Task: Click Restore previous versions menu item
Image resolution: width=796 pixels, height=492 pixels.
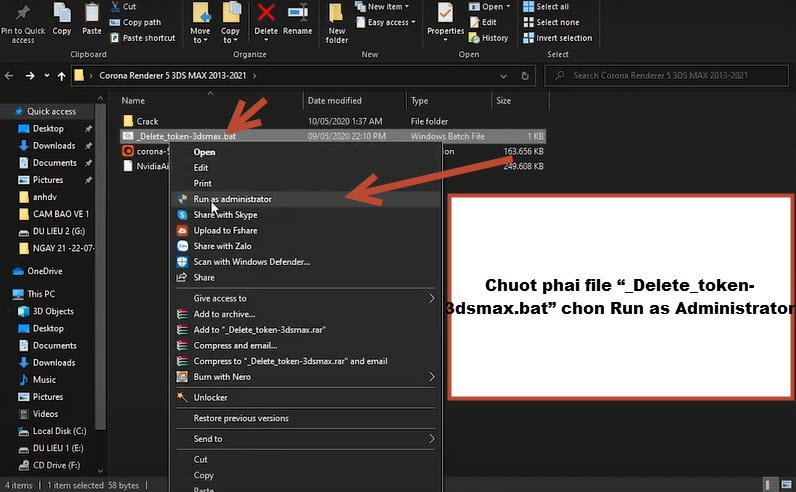Action: (241, 418)
